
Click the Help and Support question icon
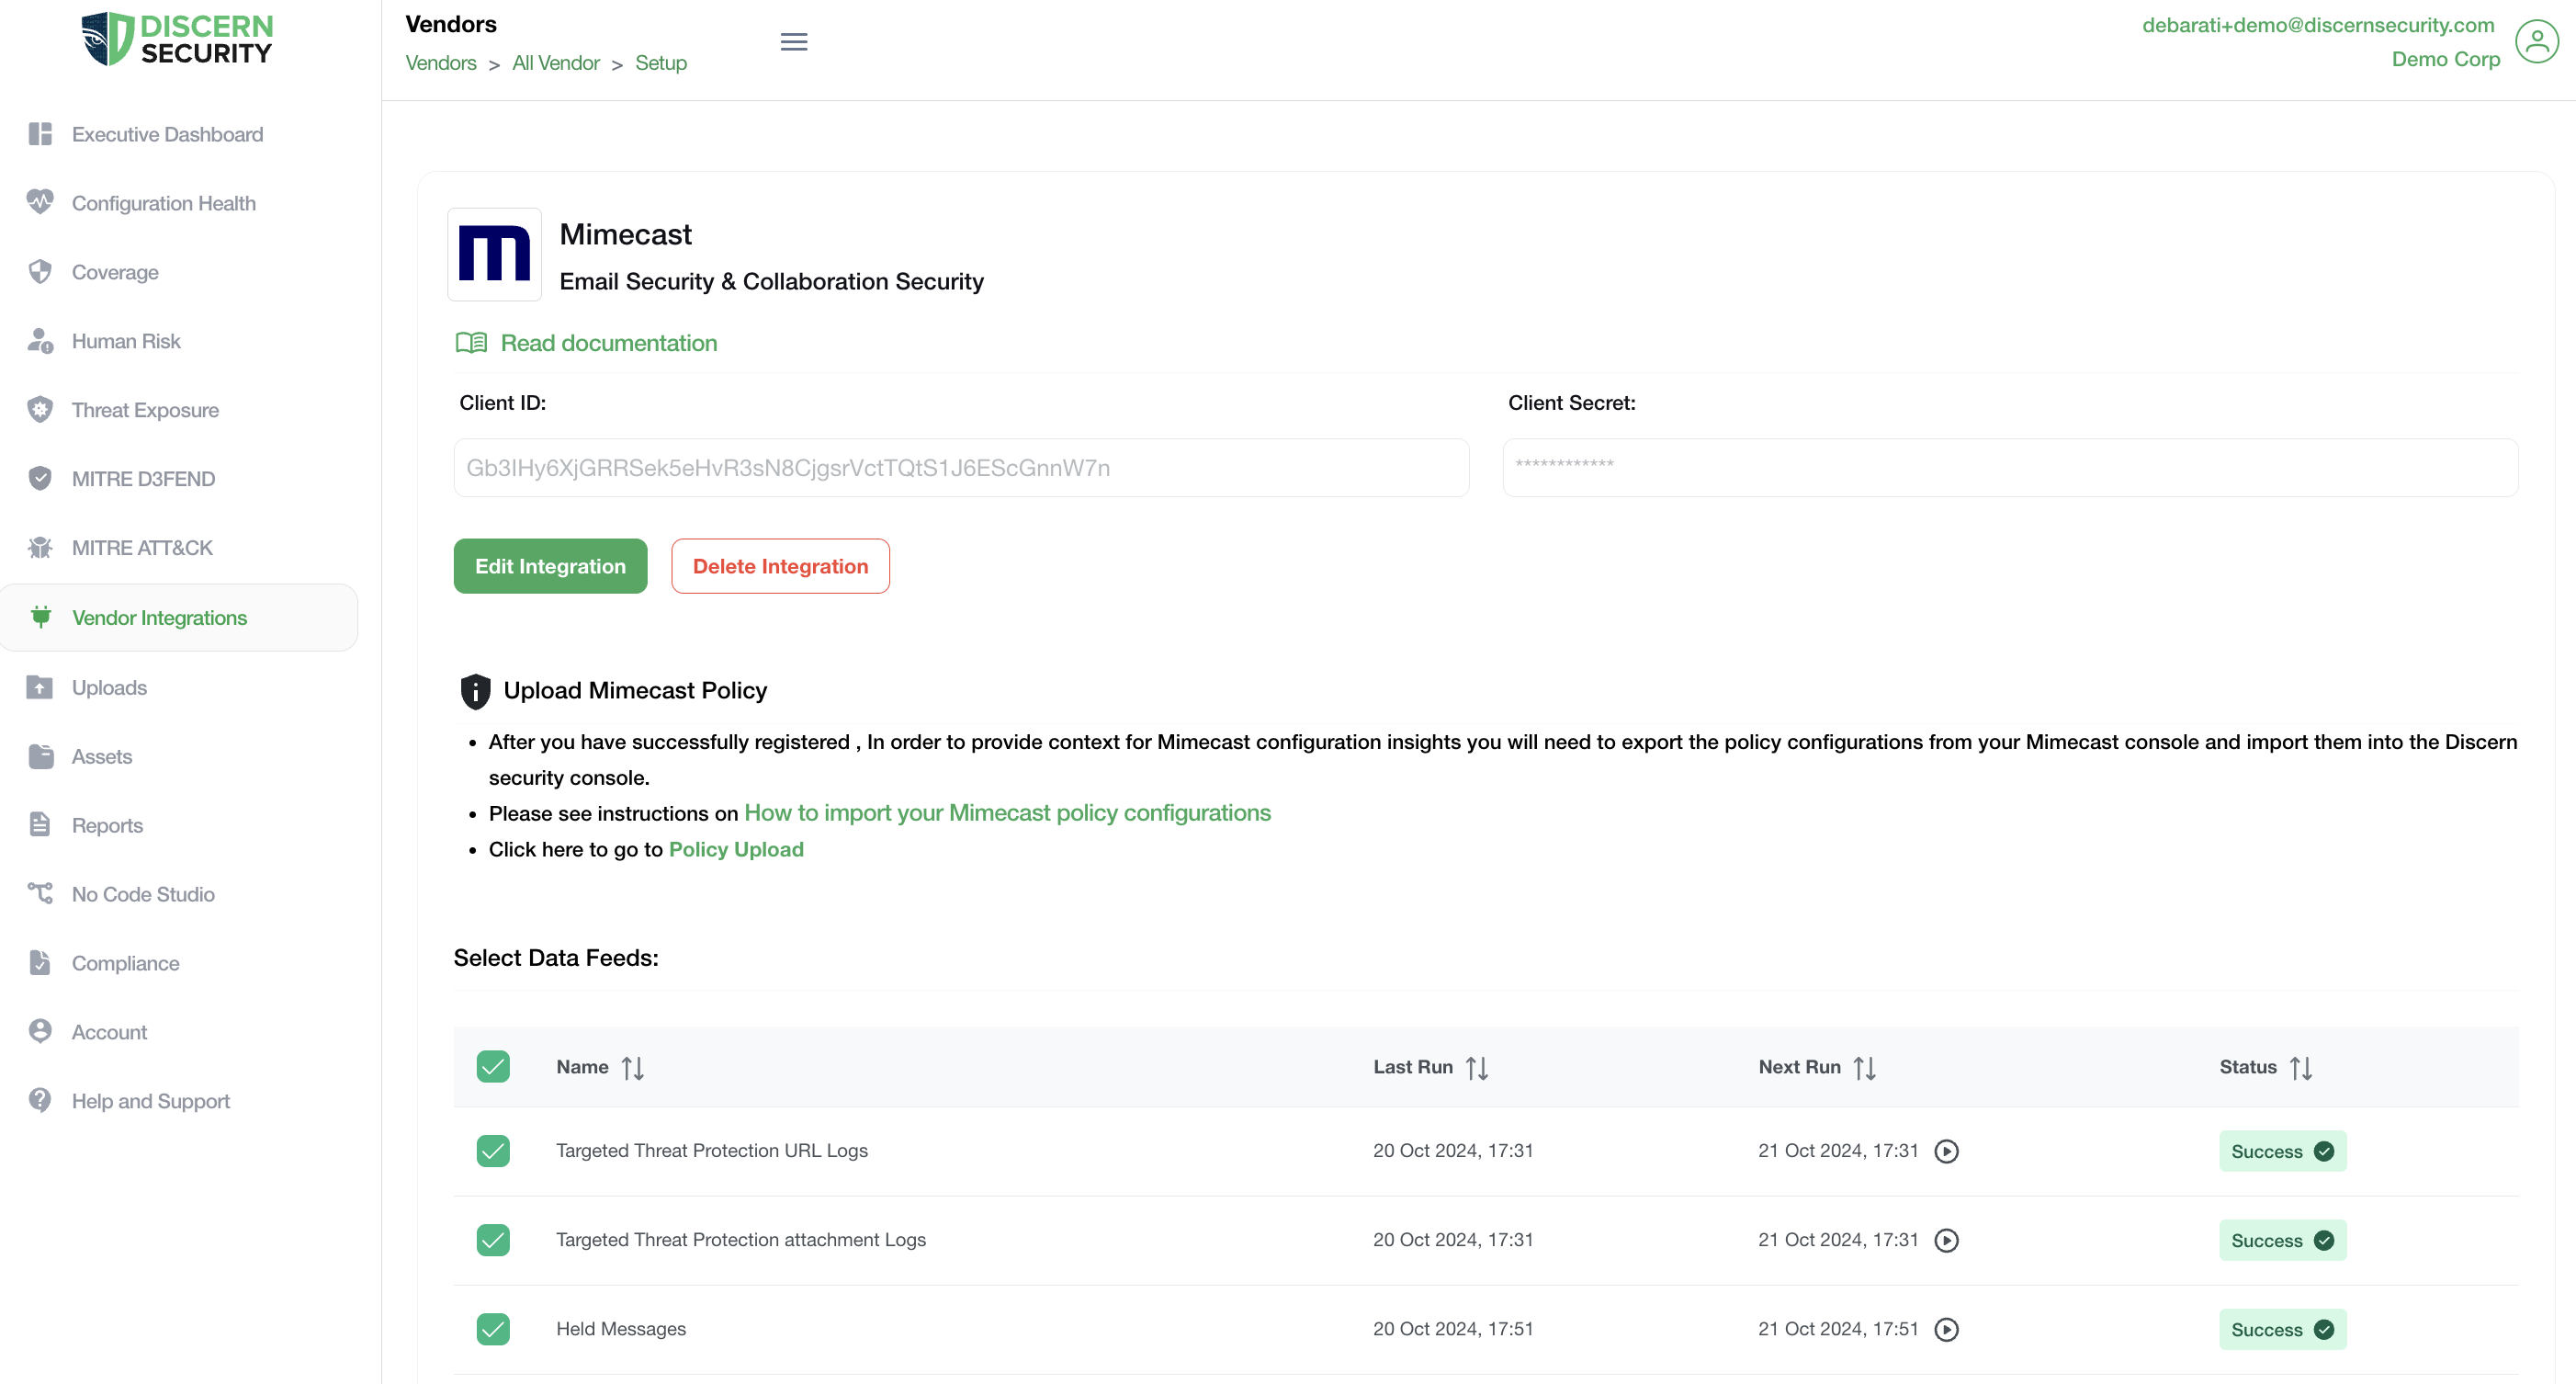click(x=40, y=1101)
